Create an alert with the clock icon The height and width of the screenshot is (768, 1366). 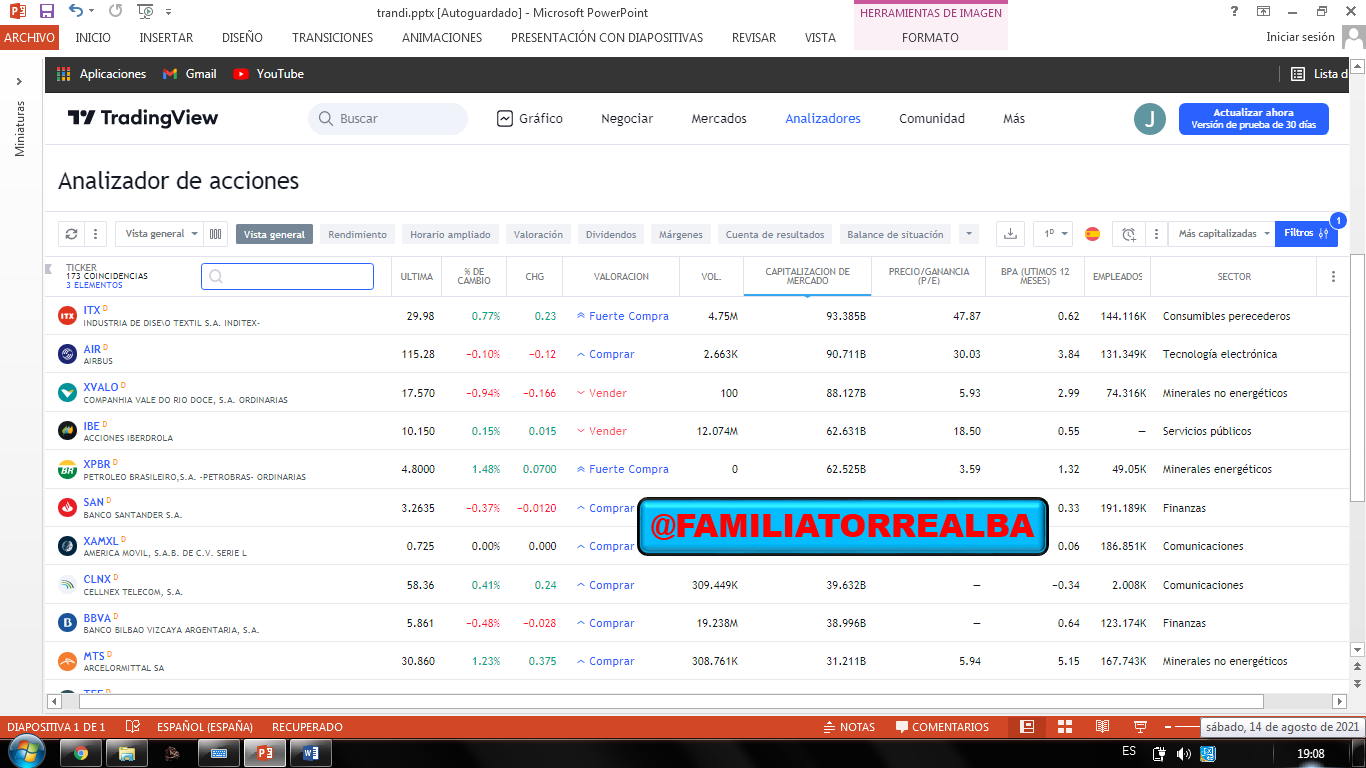[1128, 234]
